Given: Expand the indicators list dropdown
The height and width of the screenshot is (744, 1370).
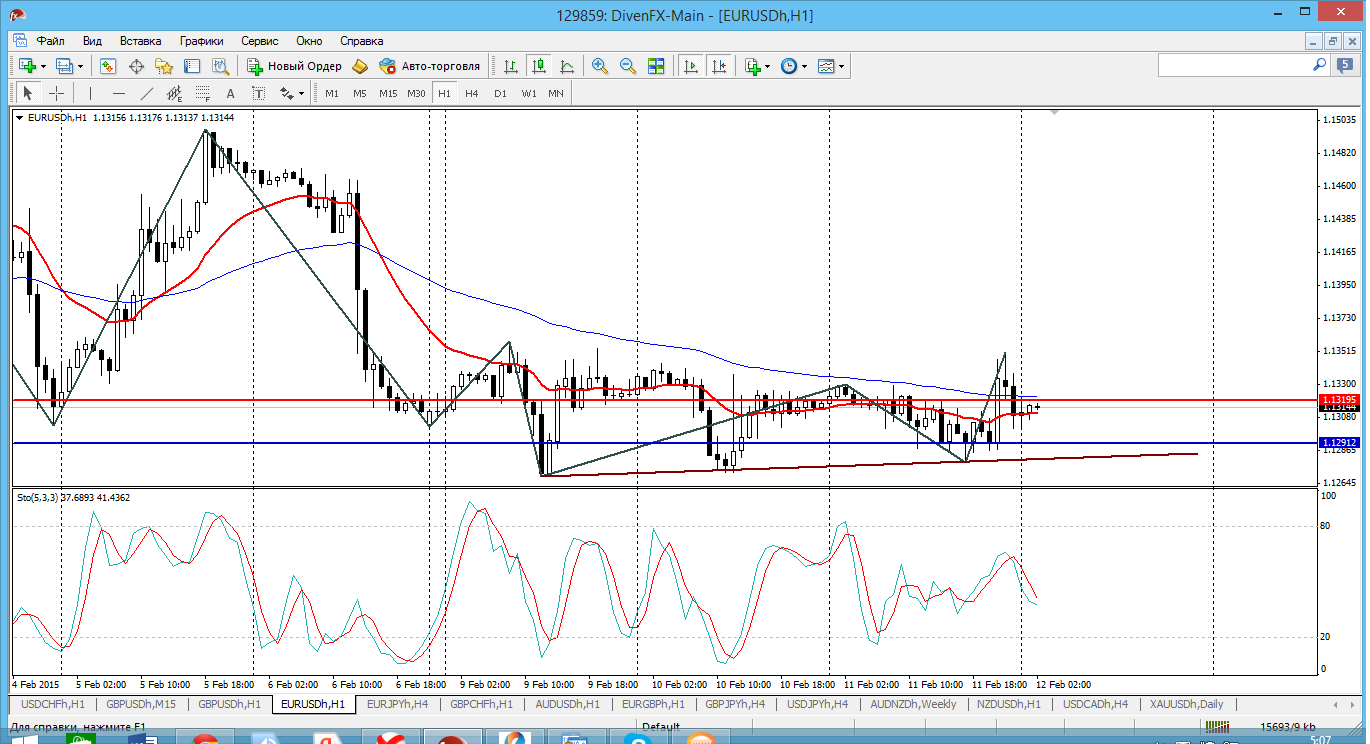Looking at the screenshot, I should (766, 66).
